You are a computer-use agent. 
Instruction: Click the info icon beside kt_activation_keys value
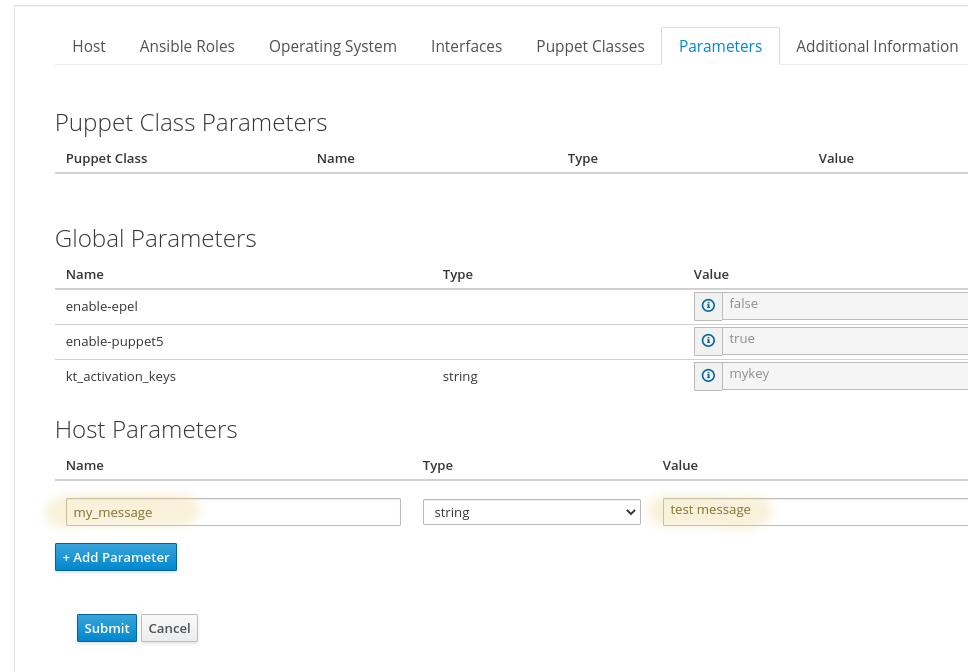point(708,376)
